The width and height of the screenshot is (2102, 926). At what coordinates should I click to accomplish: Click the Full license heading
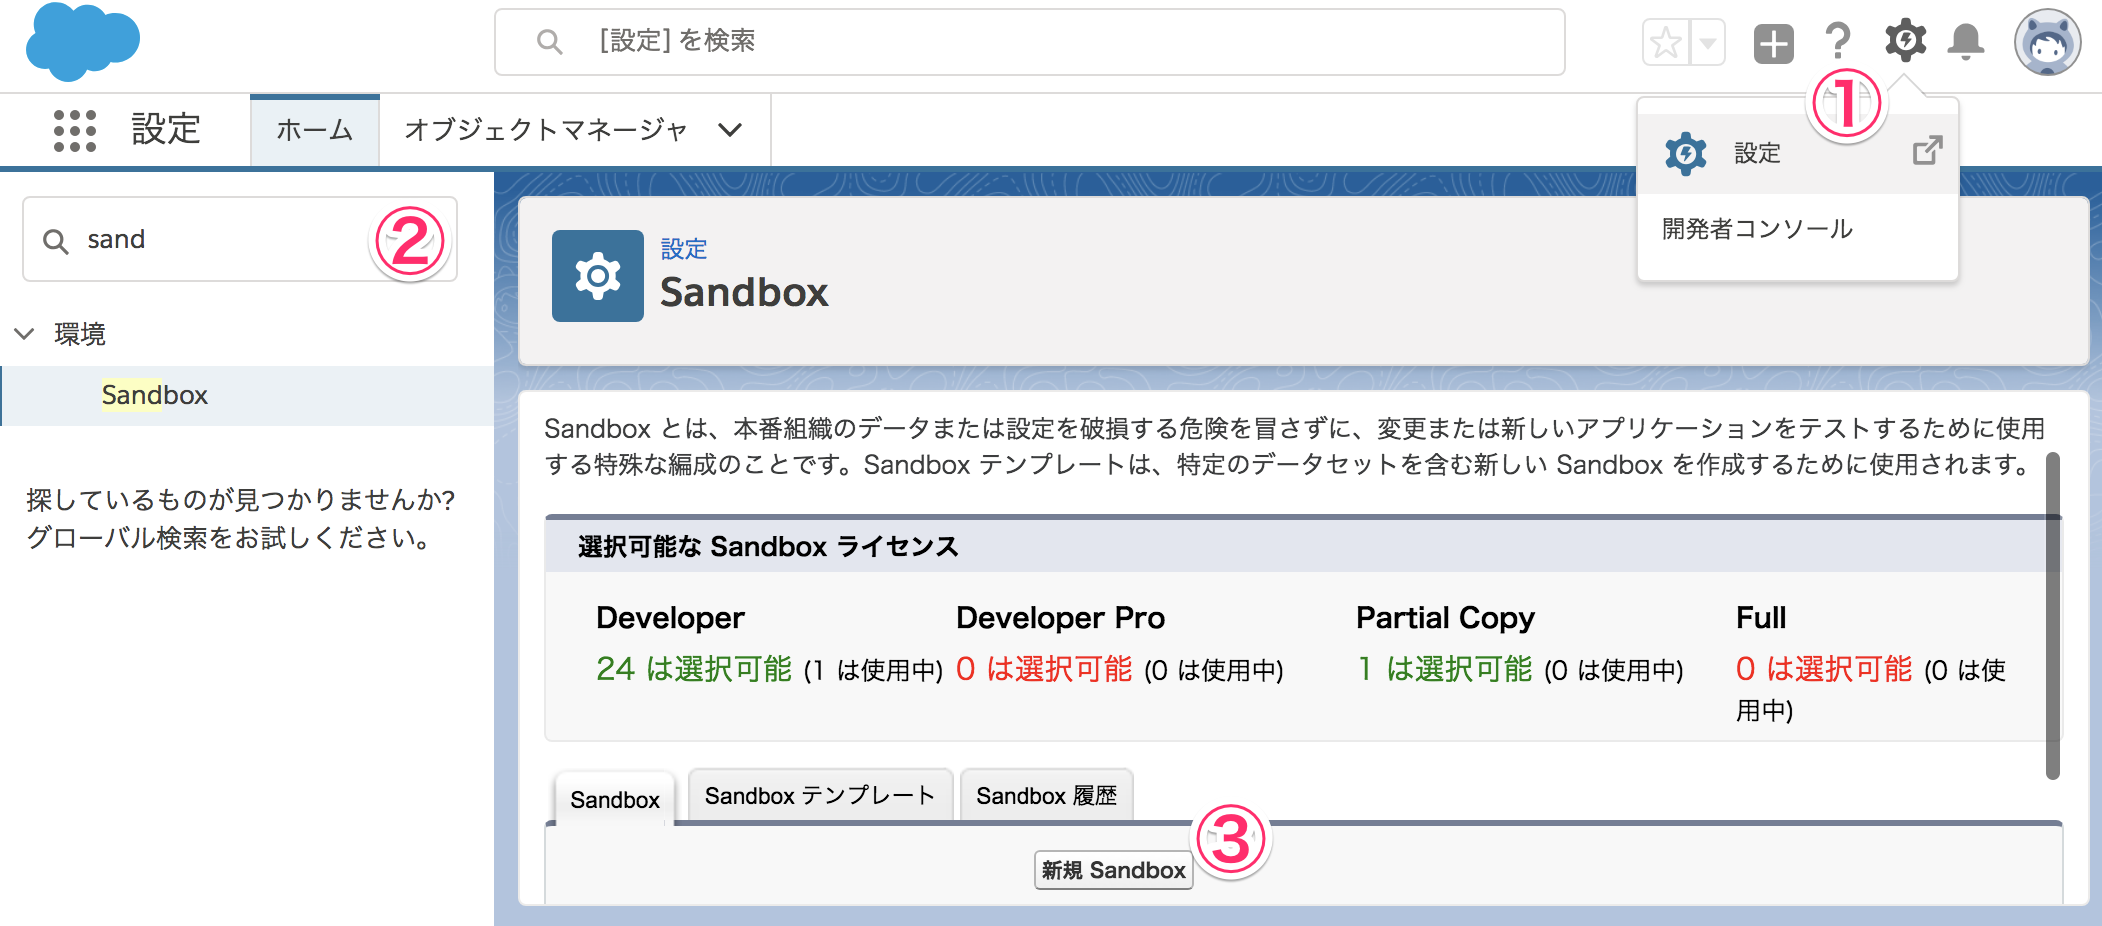click(1761, 618)
